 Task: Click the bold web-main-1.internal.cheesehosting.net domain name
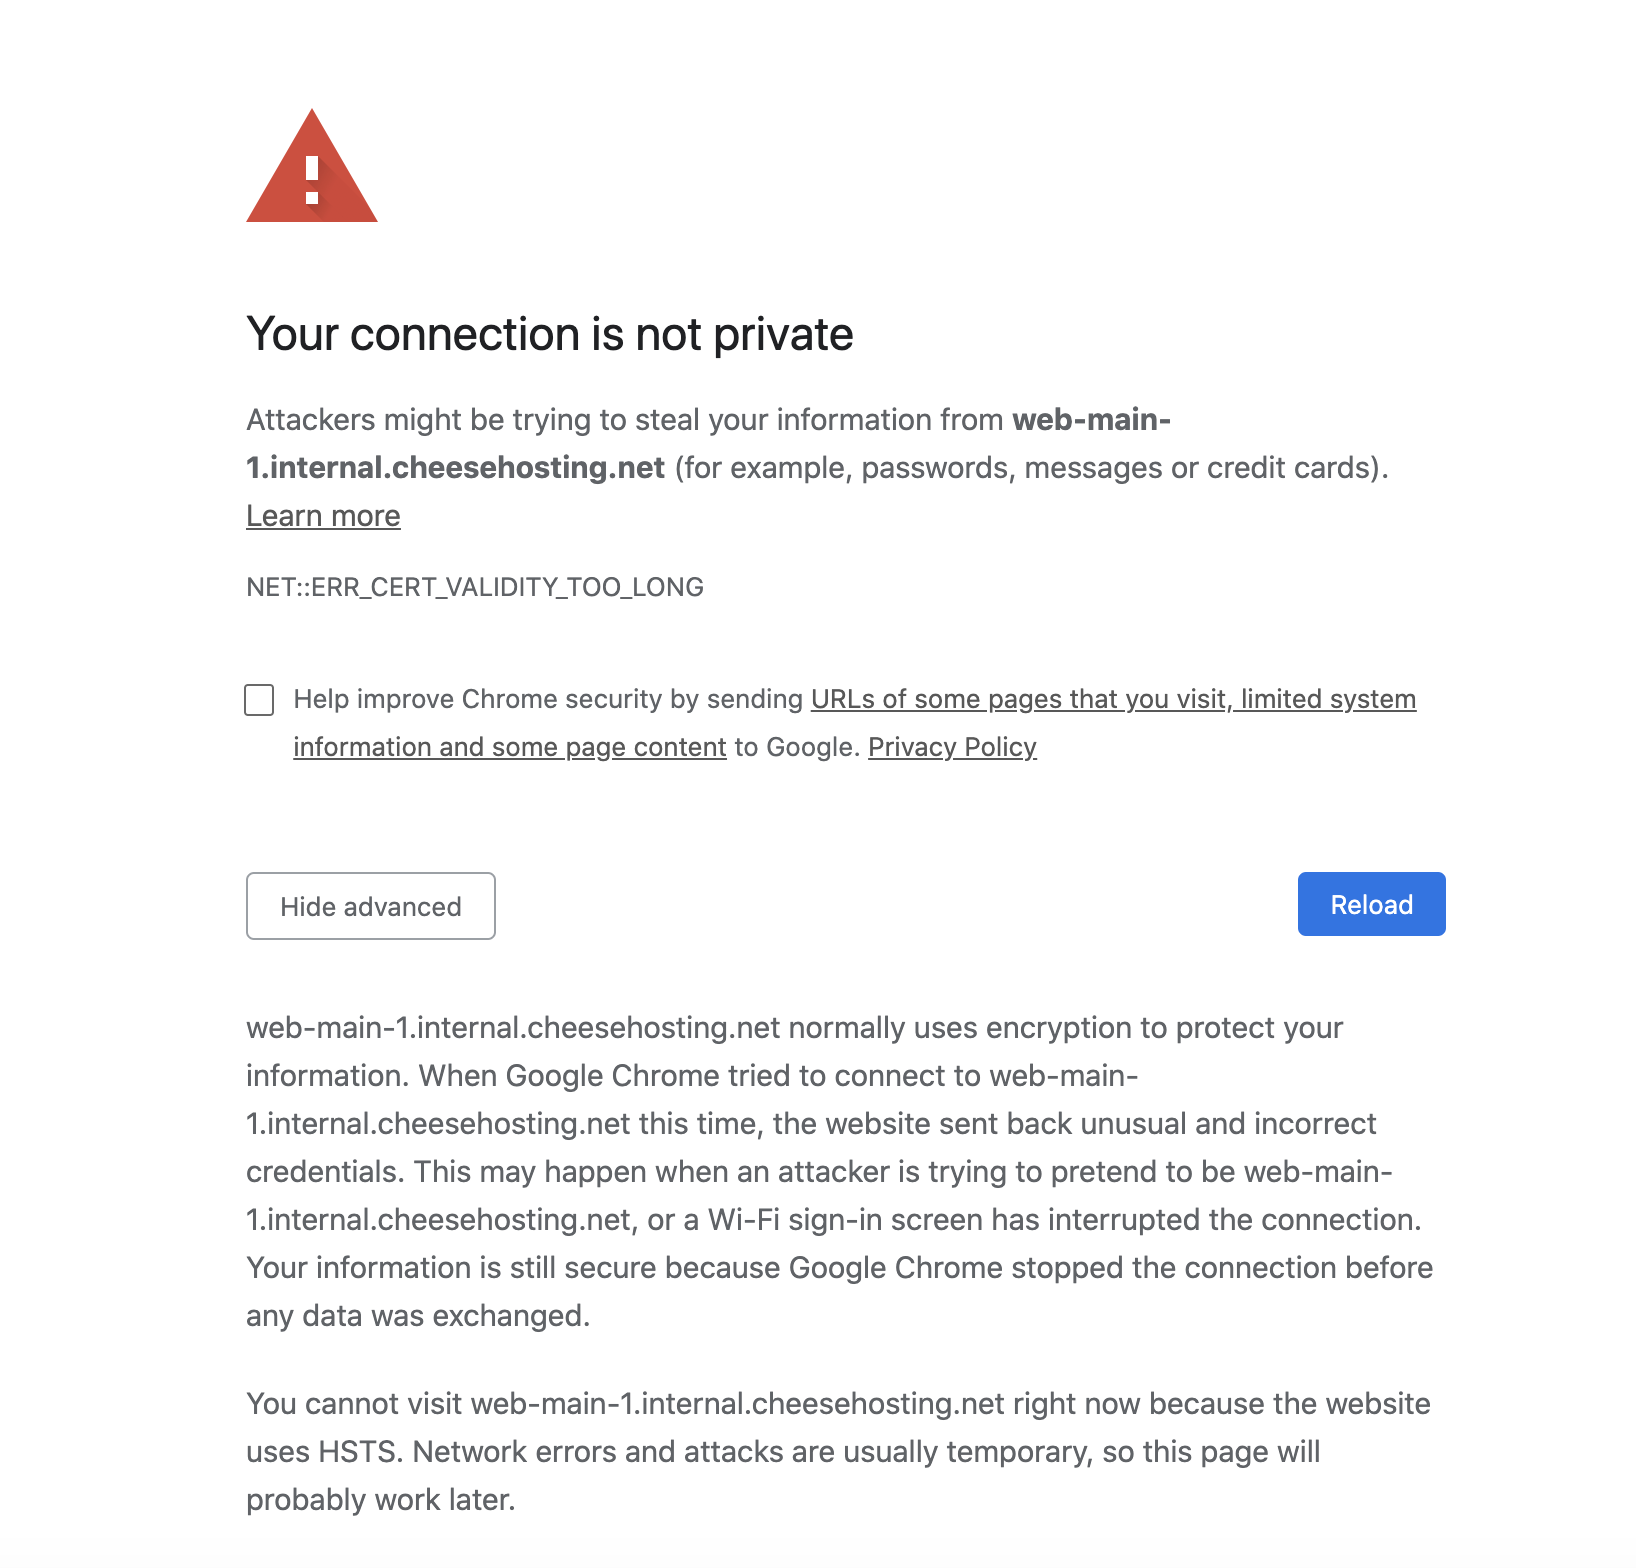(x=455, y=467)
